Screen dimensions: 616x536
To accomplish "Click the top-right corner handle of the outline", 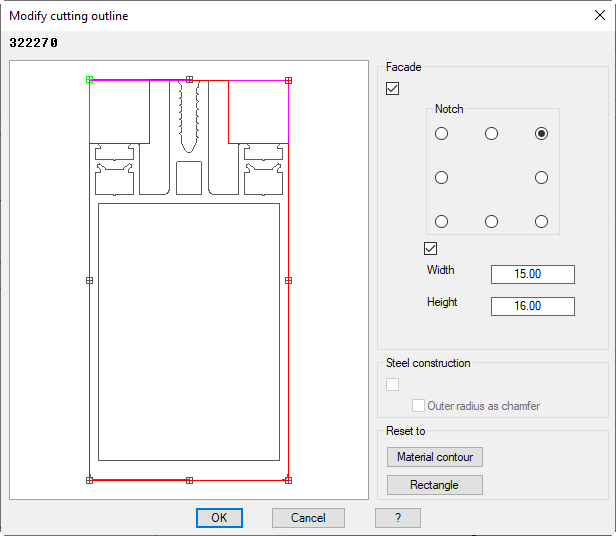I will pyautogui.click(x=288, y=80).
